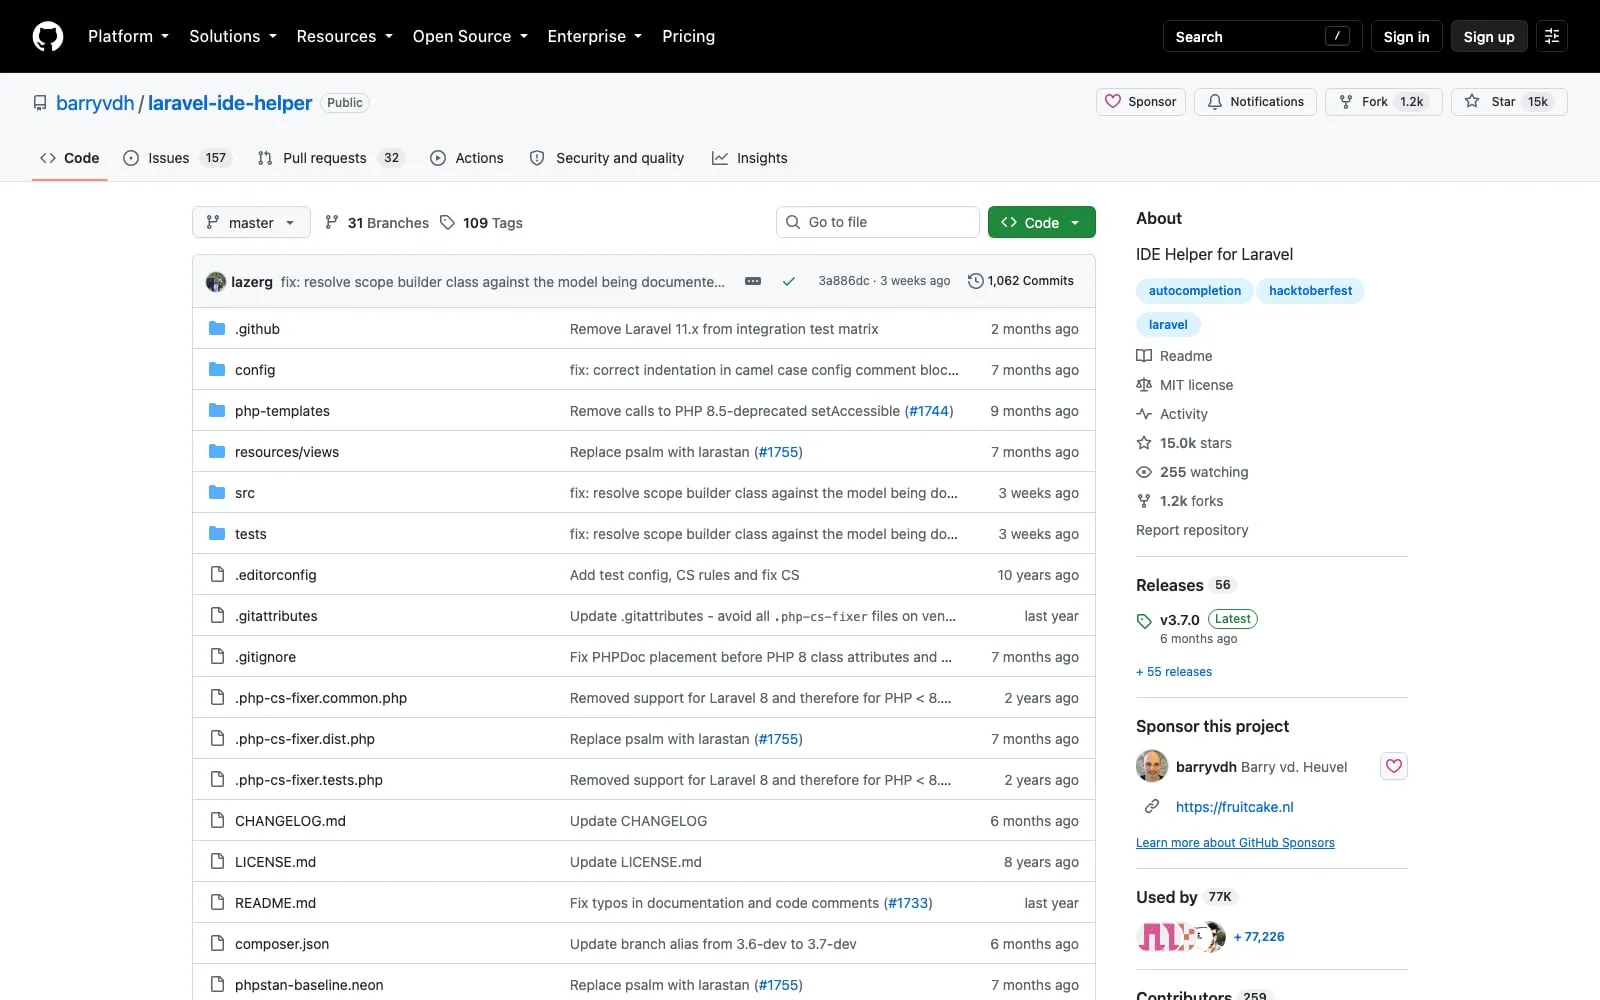Open the green Code dropdown button
Image resolution: width=1600 pixels, height=1000 pixels.
coord(1041,222)
